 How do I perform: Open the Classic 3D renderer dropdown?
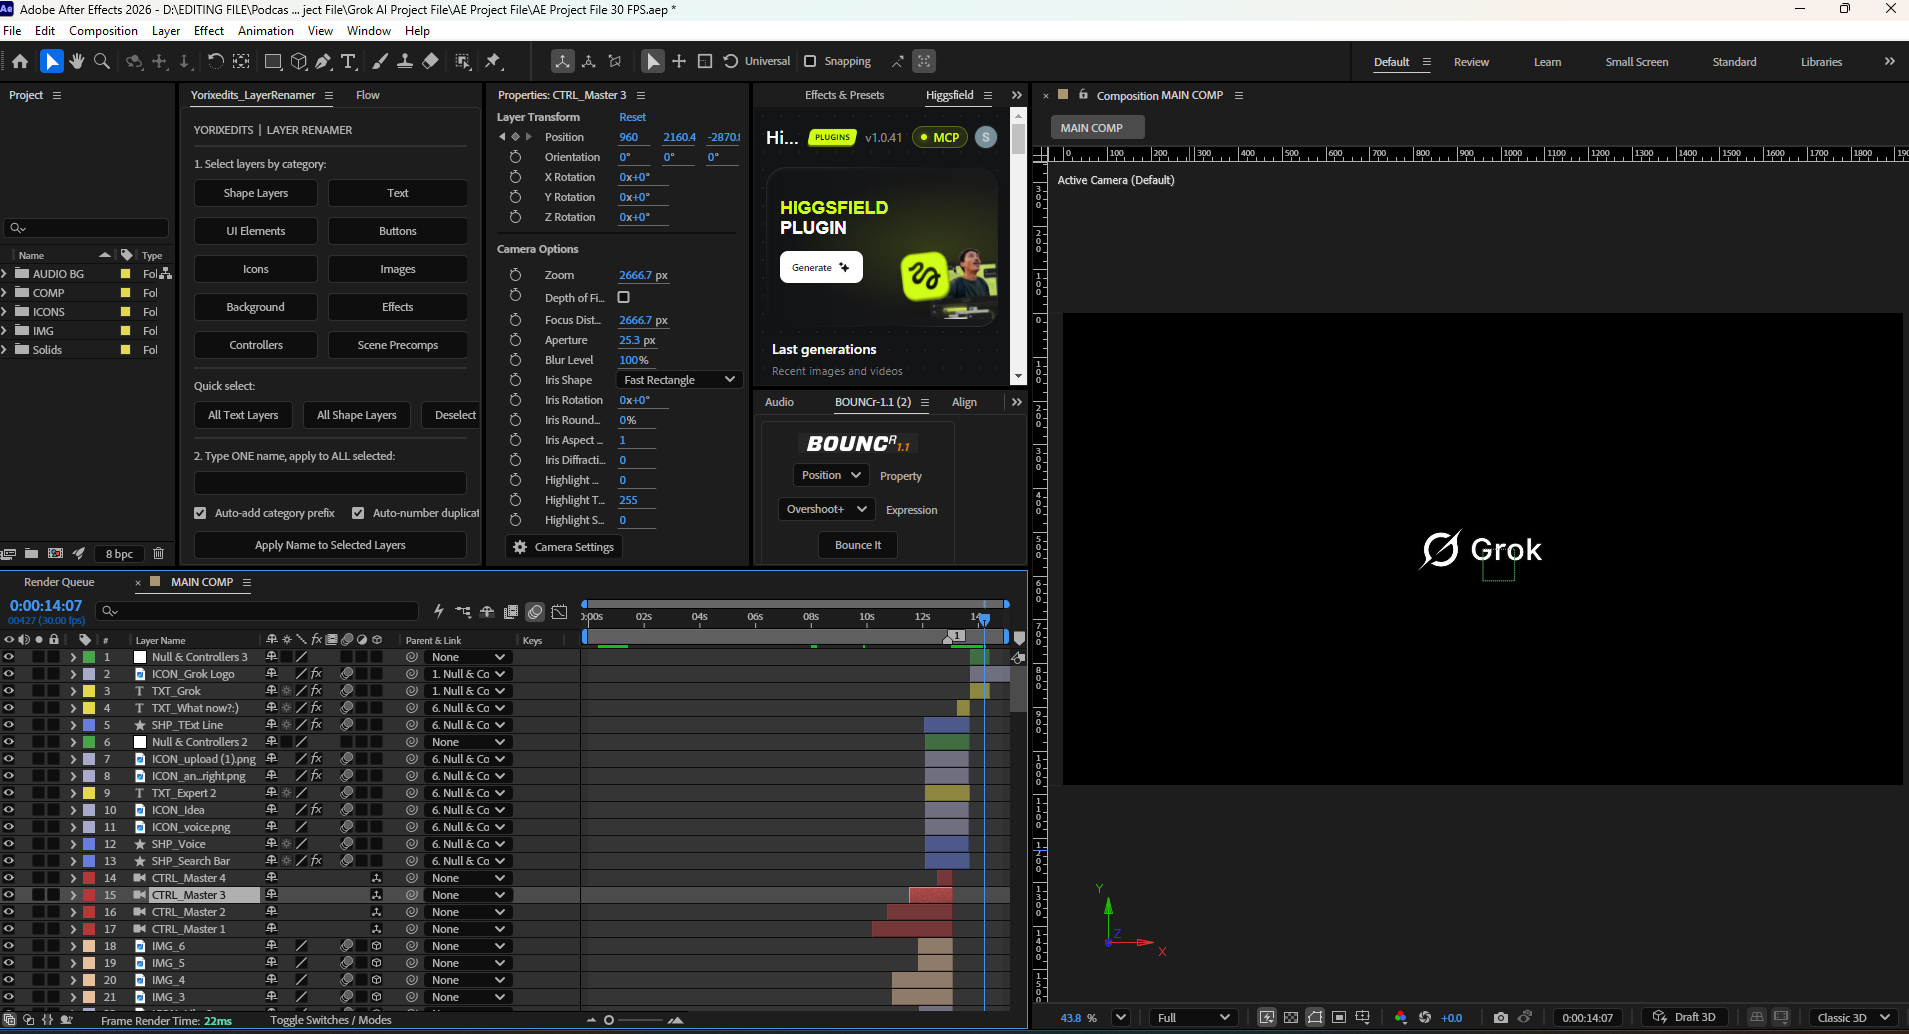point(1852,1017)
